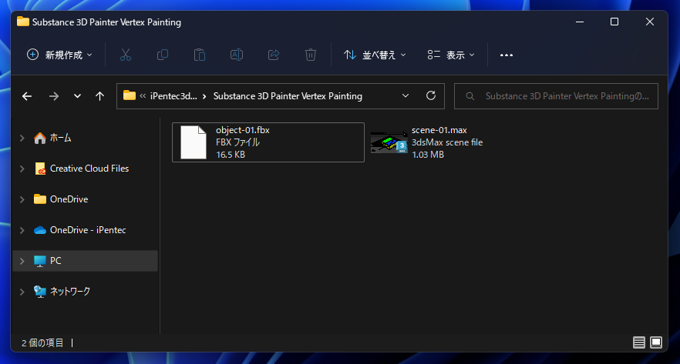
Task: Click the folder icon in title bar
Action: (x=23, y=22)
